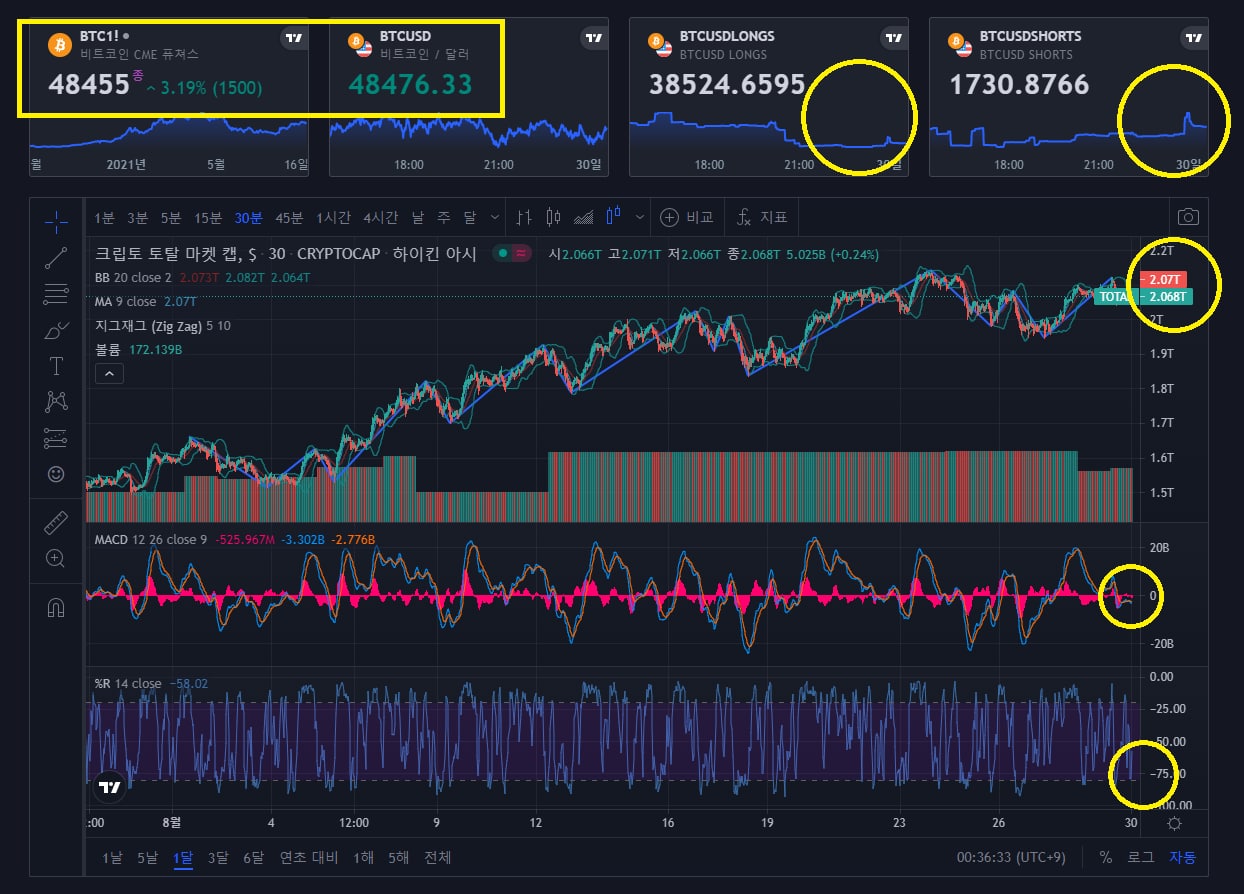Take a chart snapshot with camera icon

[x=1188, y=217]
